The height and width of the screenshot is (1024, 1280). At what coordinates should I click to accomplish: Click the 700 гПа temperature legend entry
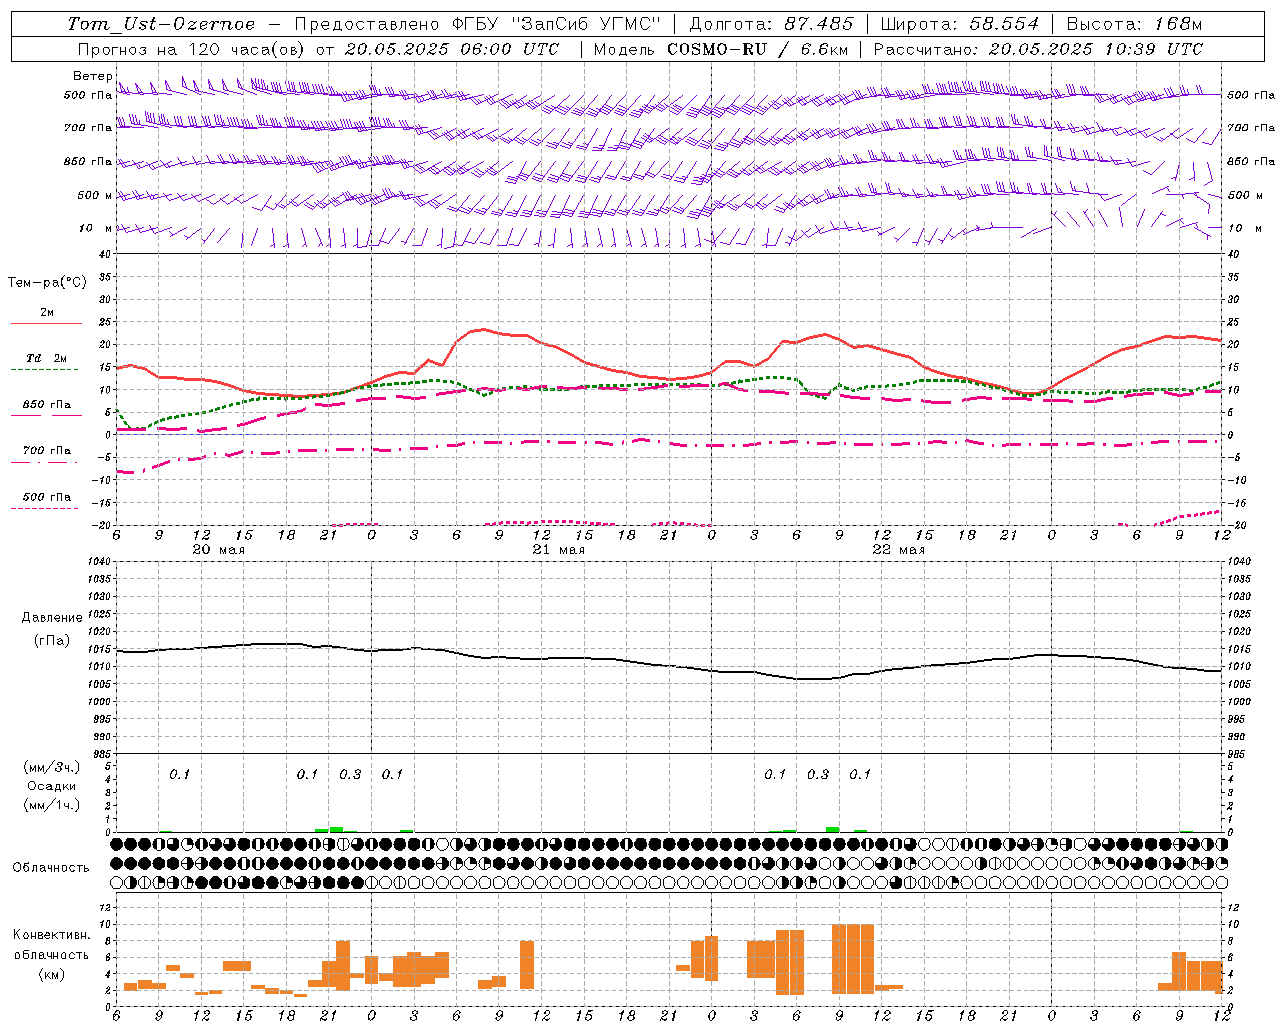coord(47,451)
